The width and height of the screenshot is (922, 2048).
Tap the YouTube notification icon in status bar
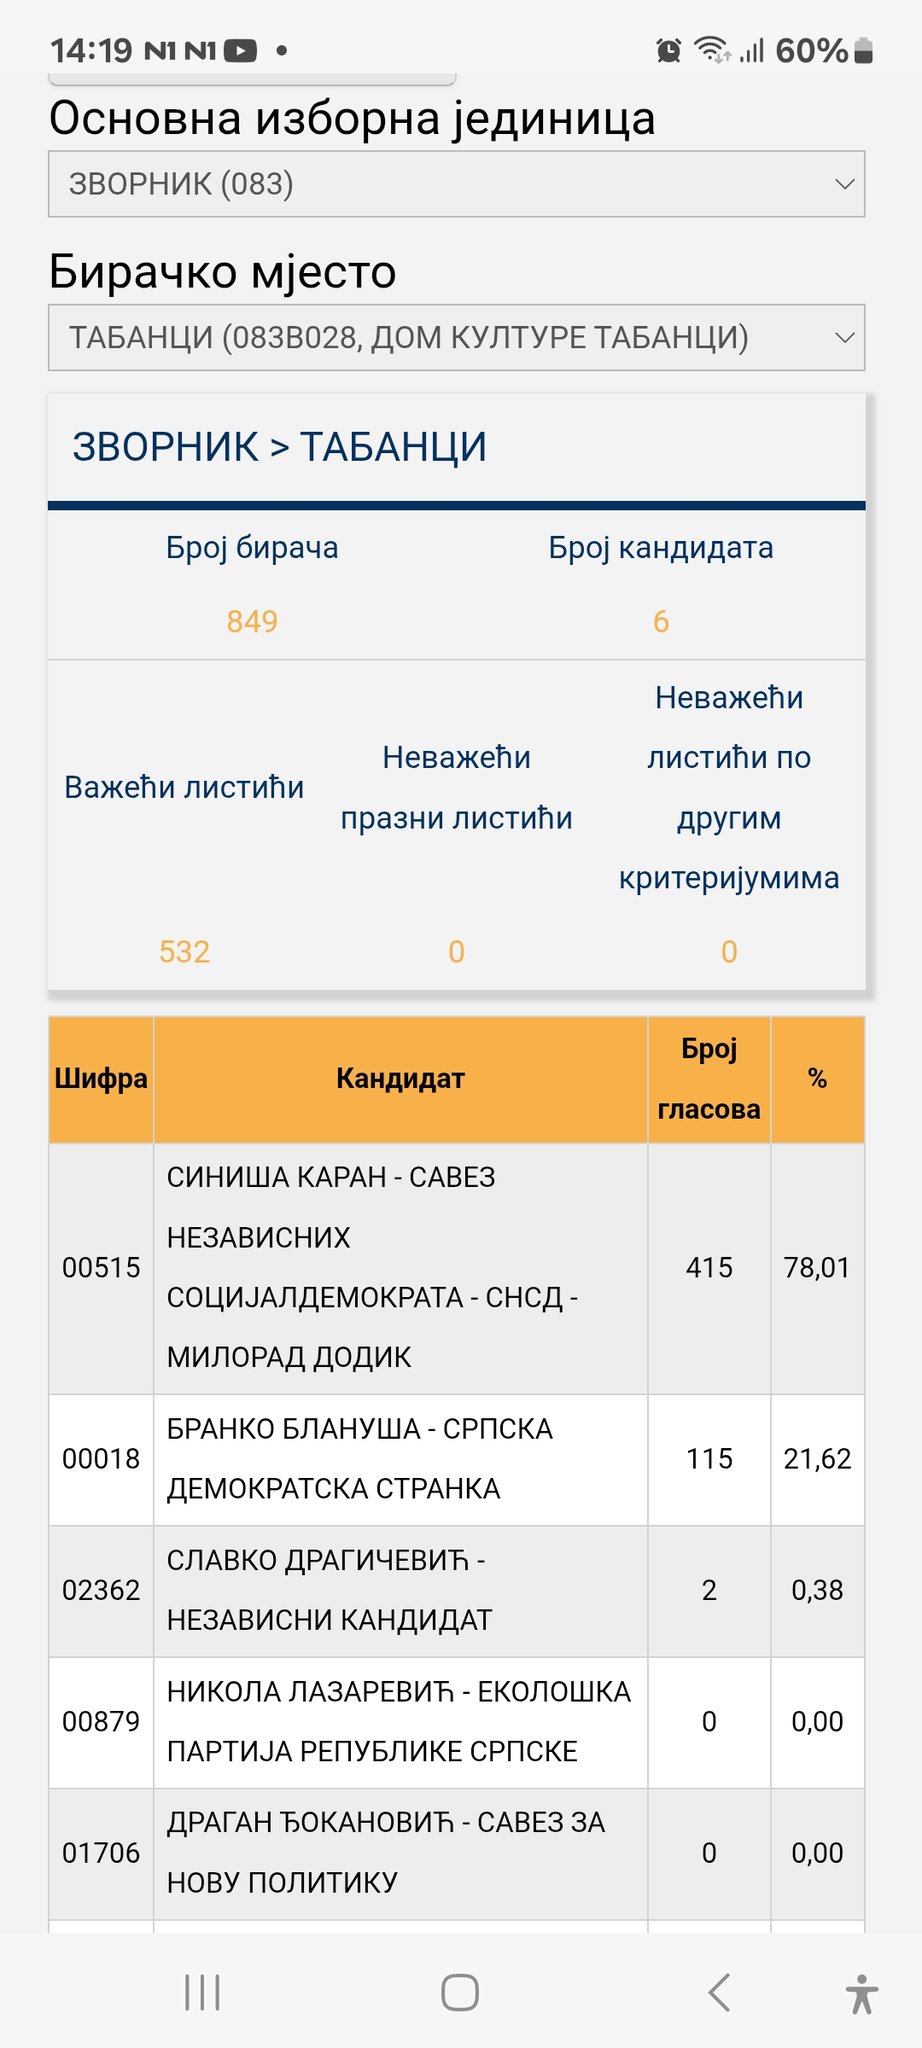point(241,50)
